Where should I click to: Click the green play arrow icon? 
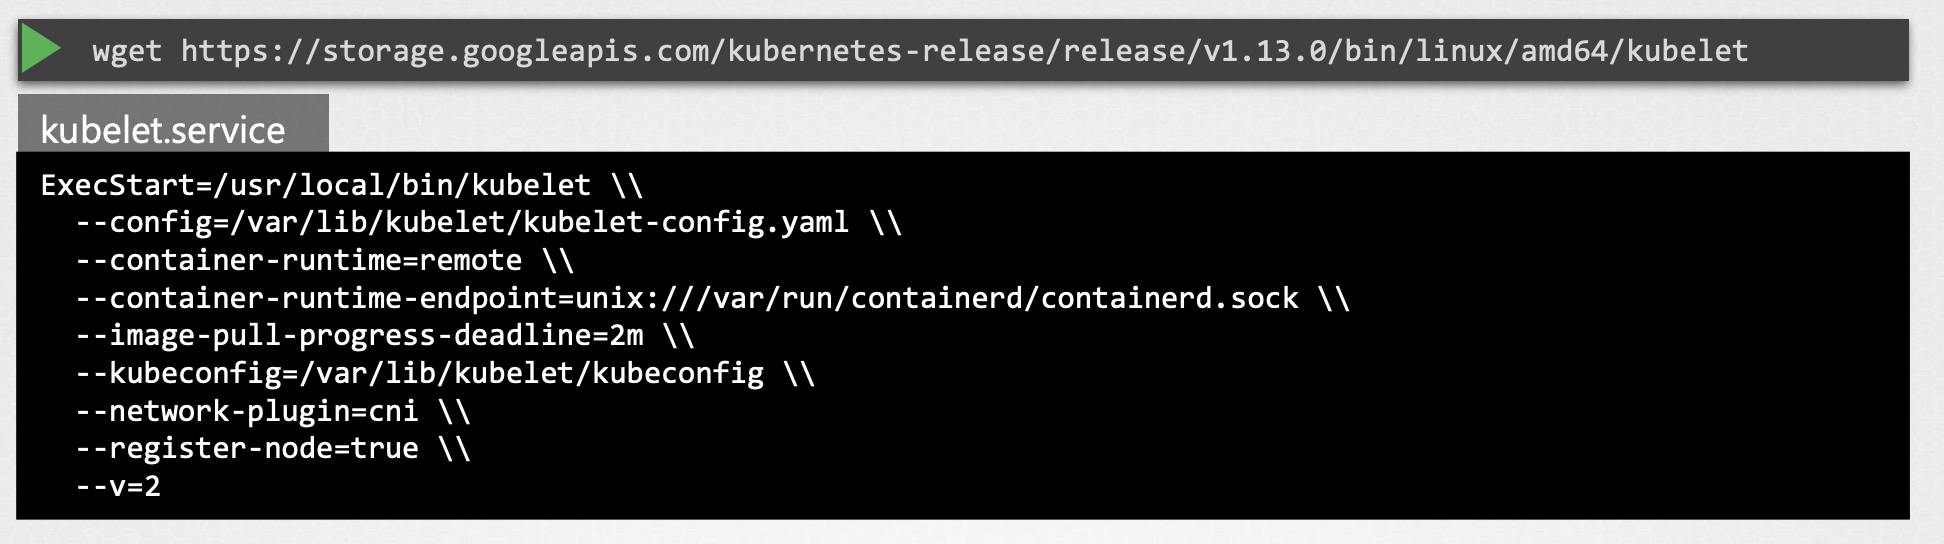pyautogui.click(x=41, y=49)
